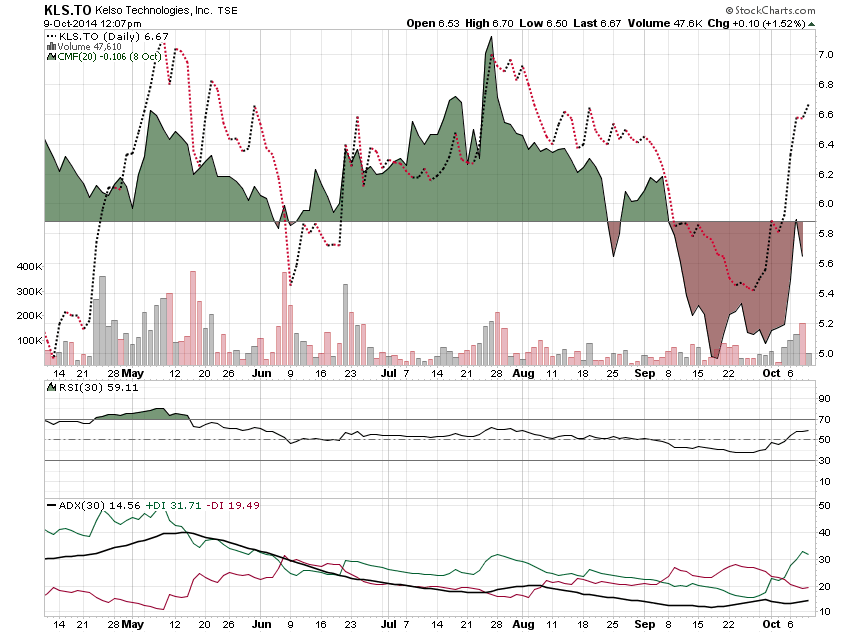Select the Sep marker under the price panel
The height and width of the screenshot is (633, 850).
[645, 373]
